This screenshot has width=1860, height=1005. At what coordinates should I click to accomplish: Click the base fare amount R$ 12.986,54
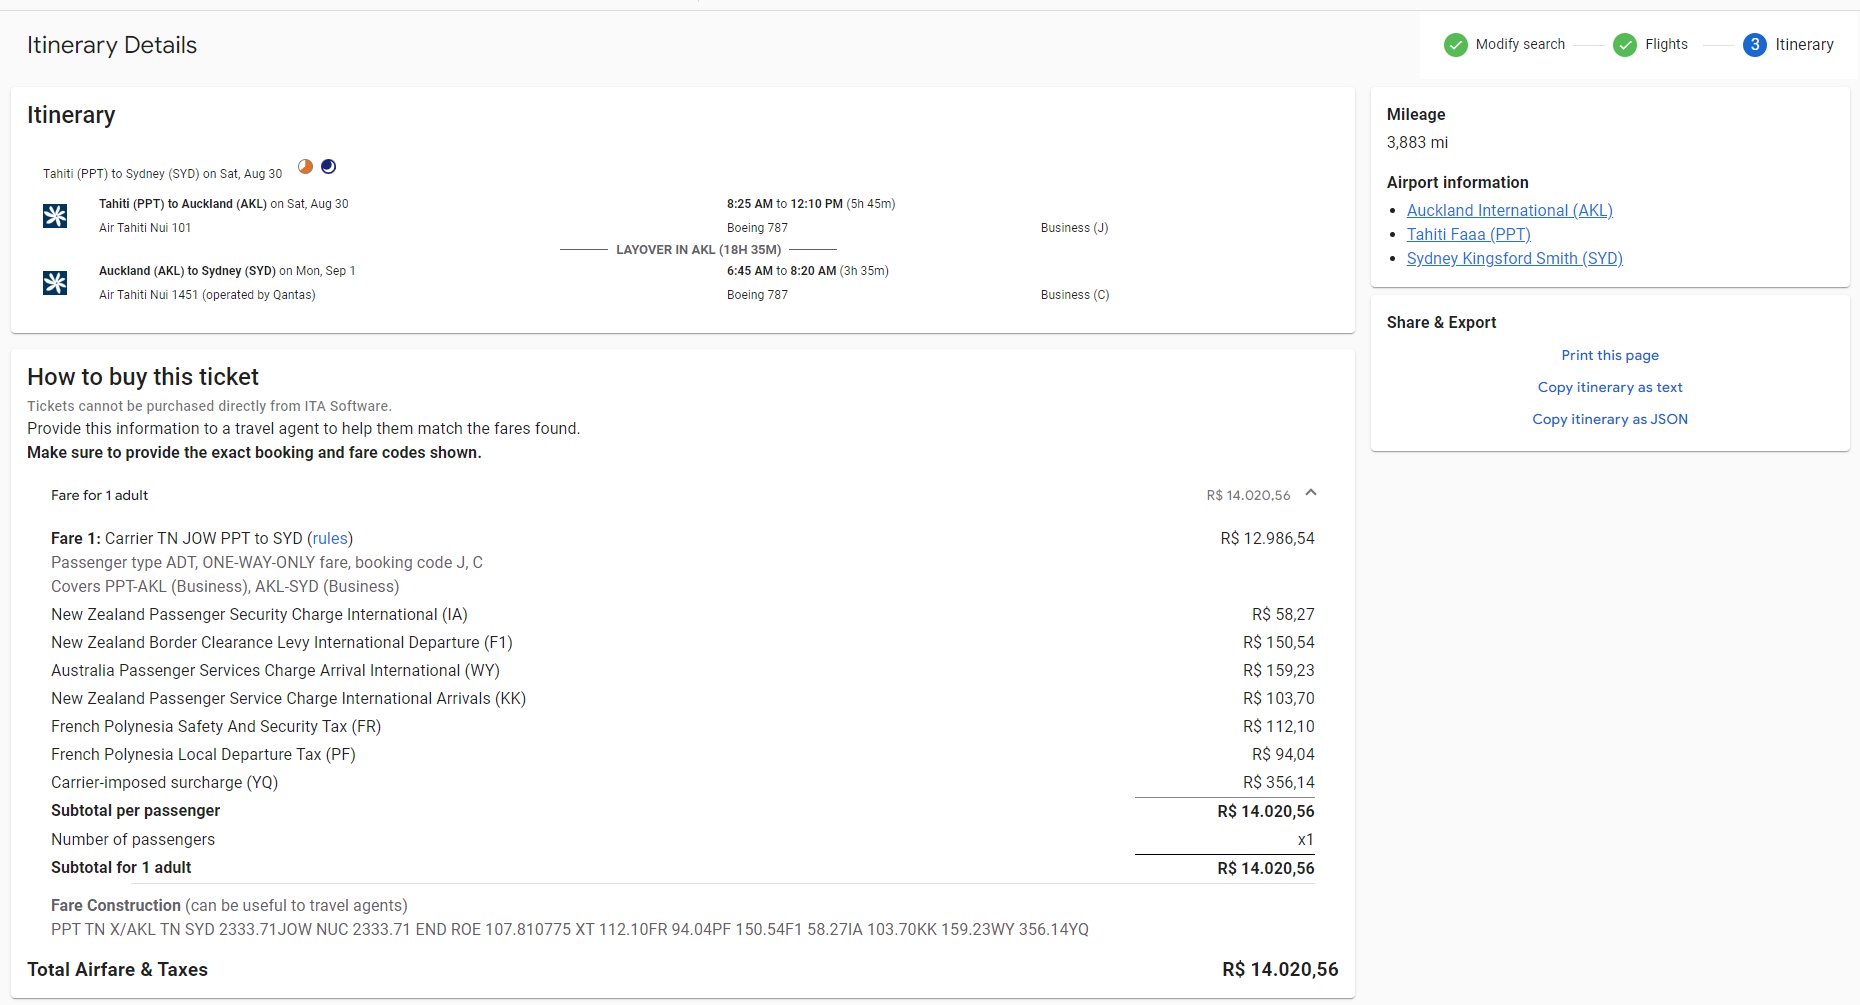(x=1267, y=538)
